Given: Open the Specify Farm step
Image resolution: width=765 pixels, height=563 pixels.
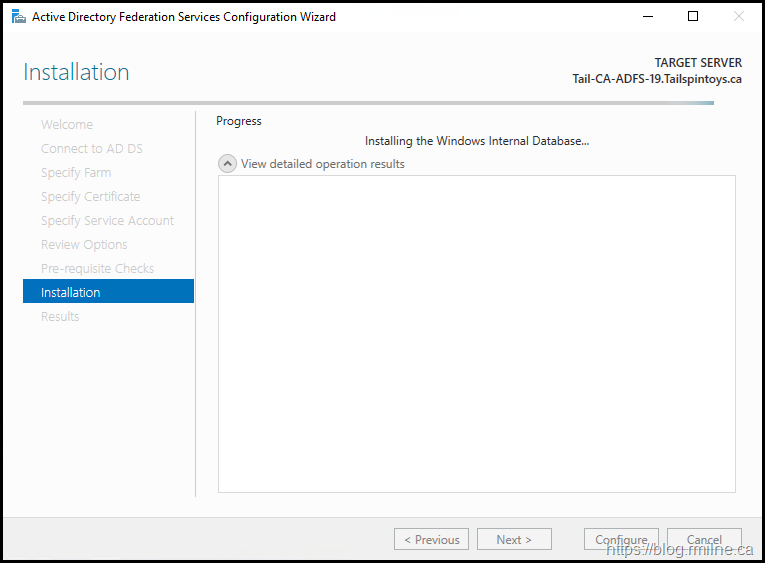Looking at the screenshot, I should (x=76, y=173).
